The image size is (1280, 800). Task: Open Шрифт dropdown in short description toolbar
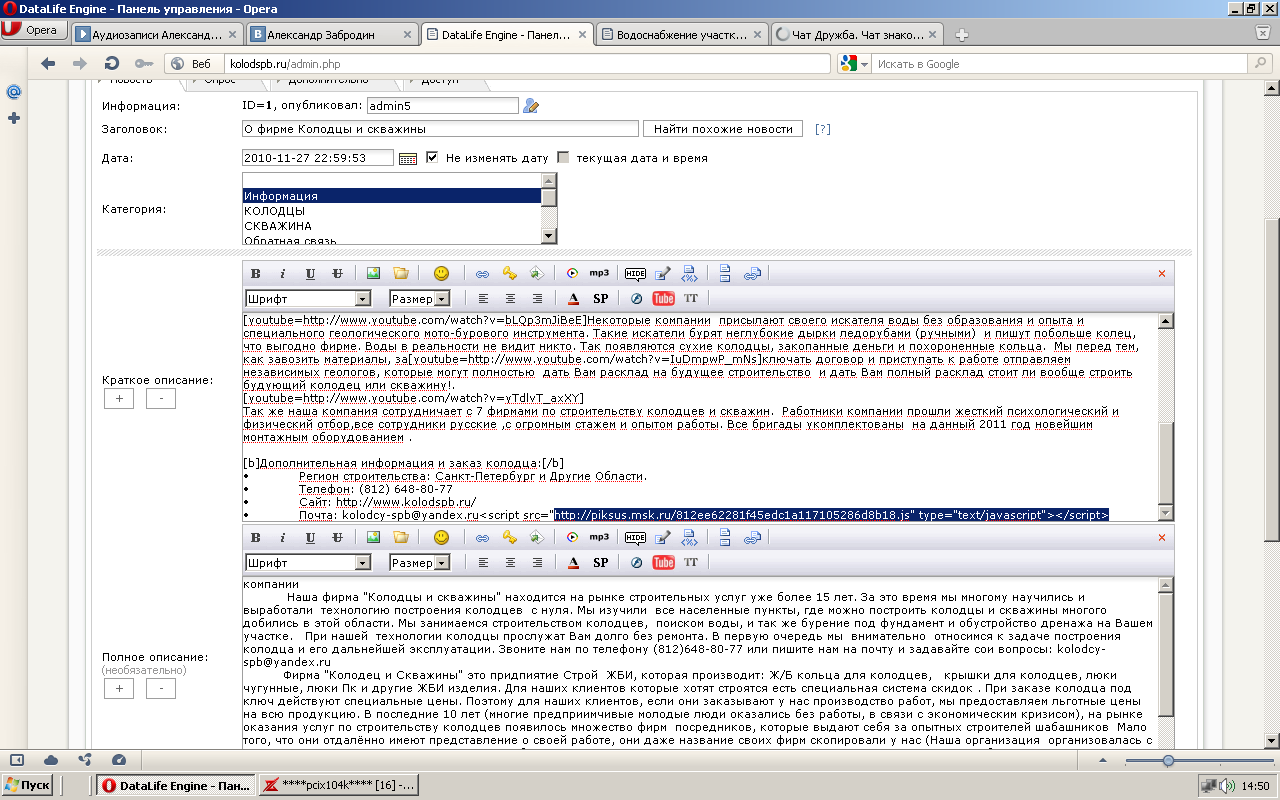click(x=308, y=298)
